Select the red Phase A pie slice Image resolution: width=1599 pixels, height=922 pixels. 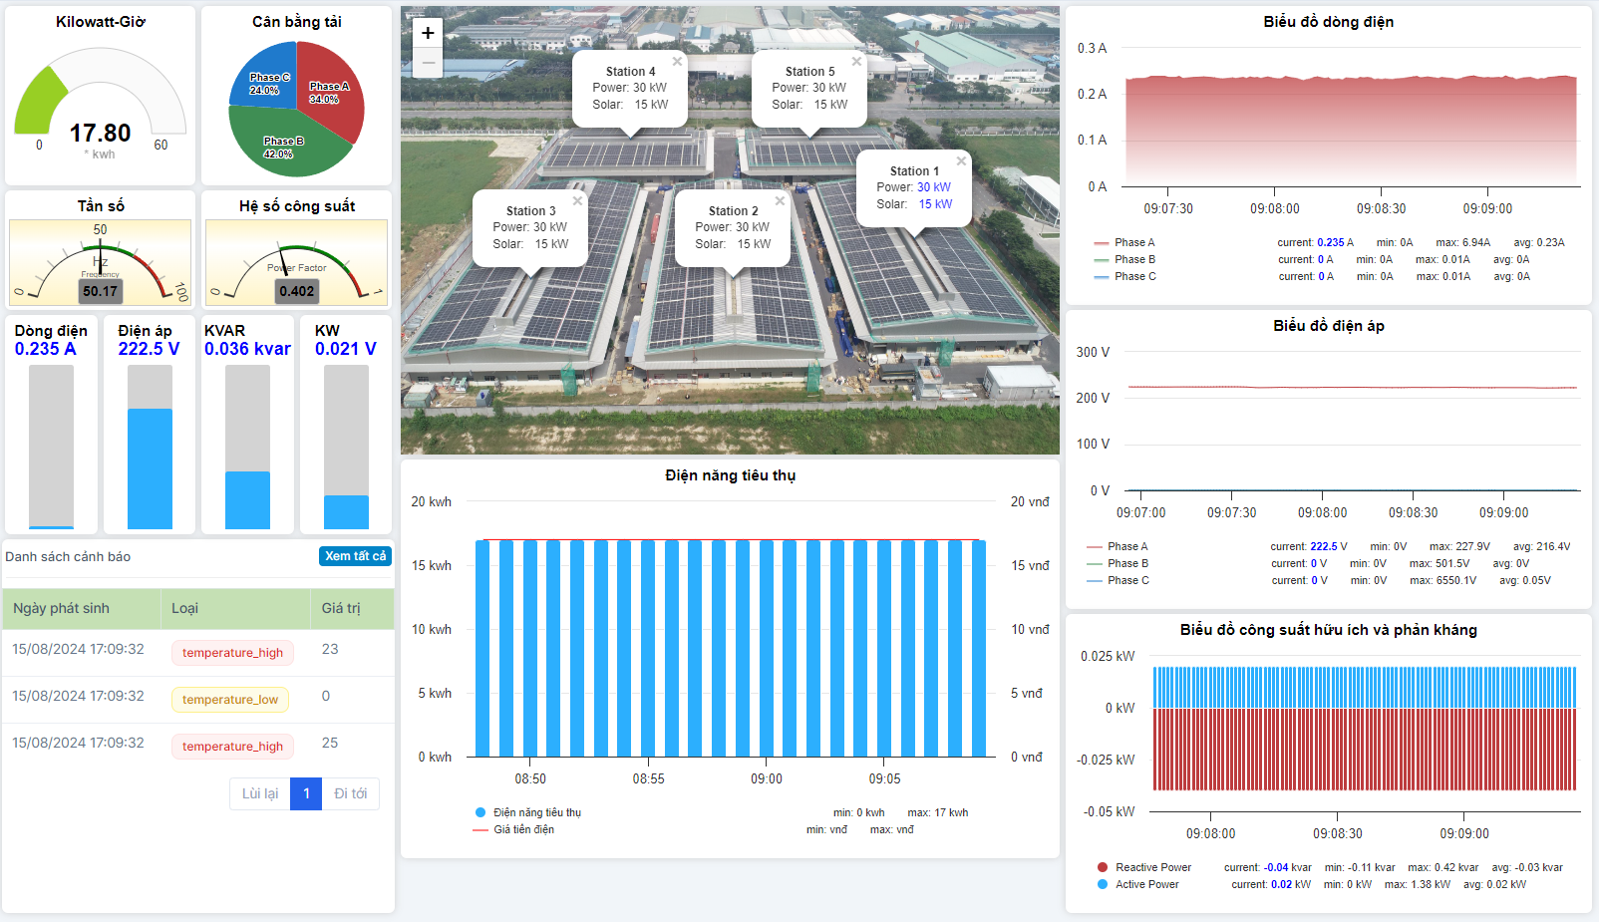point(335,100)
